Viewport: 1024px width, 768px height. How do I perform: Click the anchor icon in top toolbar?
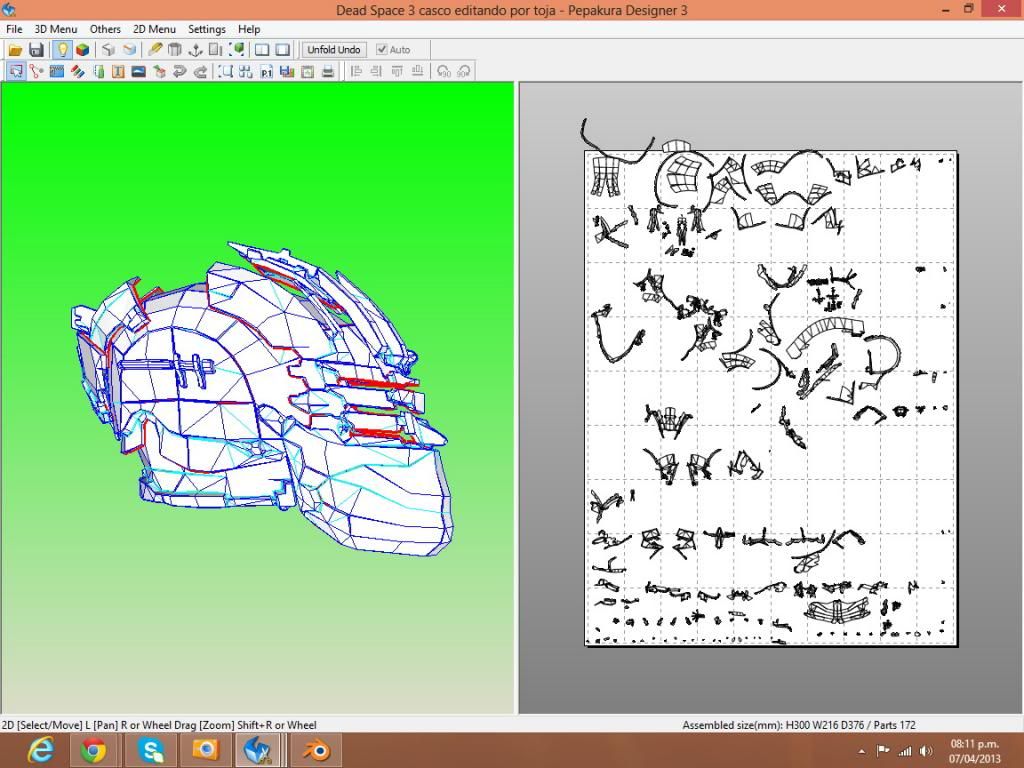195,50
